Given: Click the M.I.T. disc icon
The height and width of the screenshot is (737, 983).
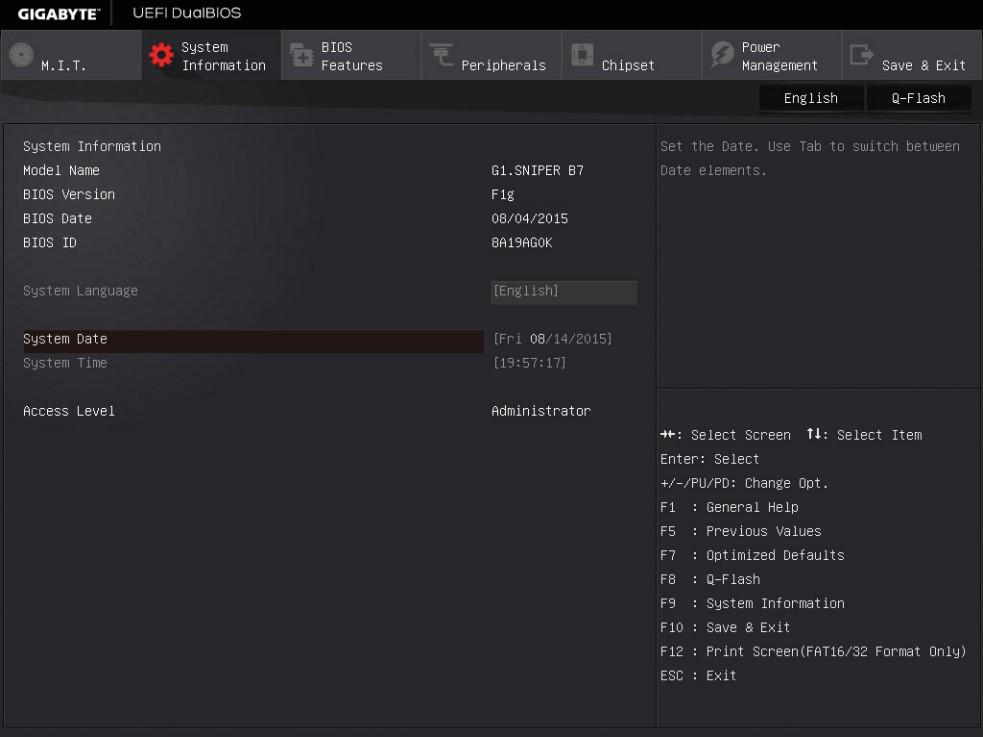Looking at the screenshot, I should click(x=21, y=55).
